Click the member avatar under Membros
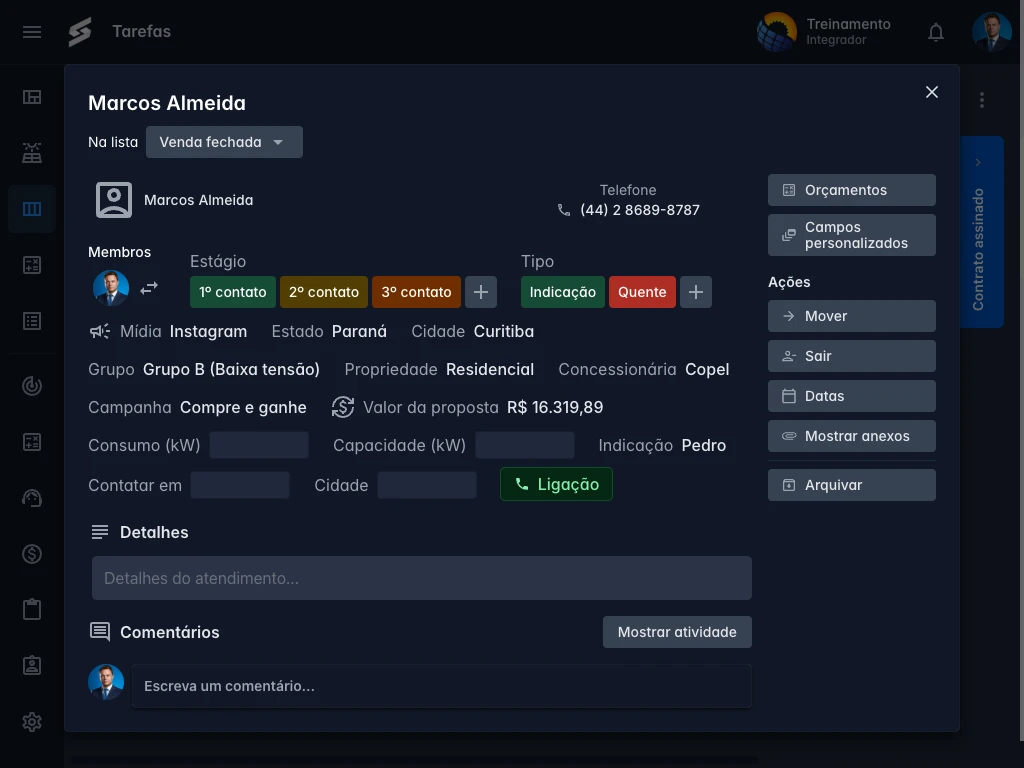Screen dimensions: 1024x768 pos(111,288)
